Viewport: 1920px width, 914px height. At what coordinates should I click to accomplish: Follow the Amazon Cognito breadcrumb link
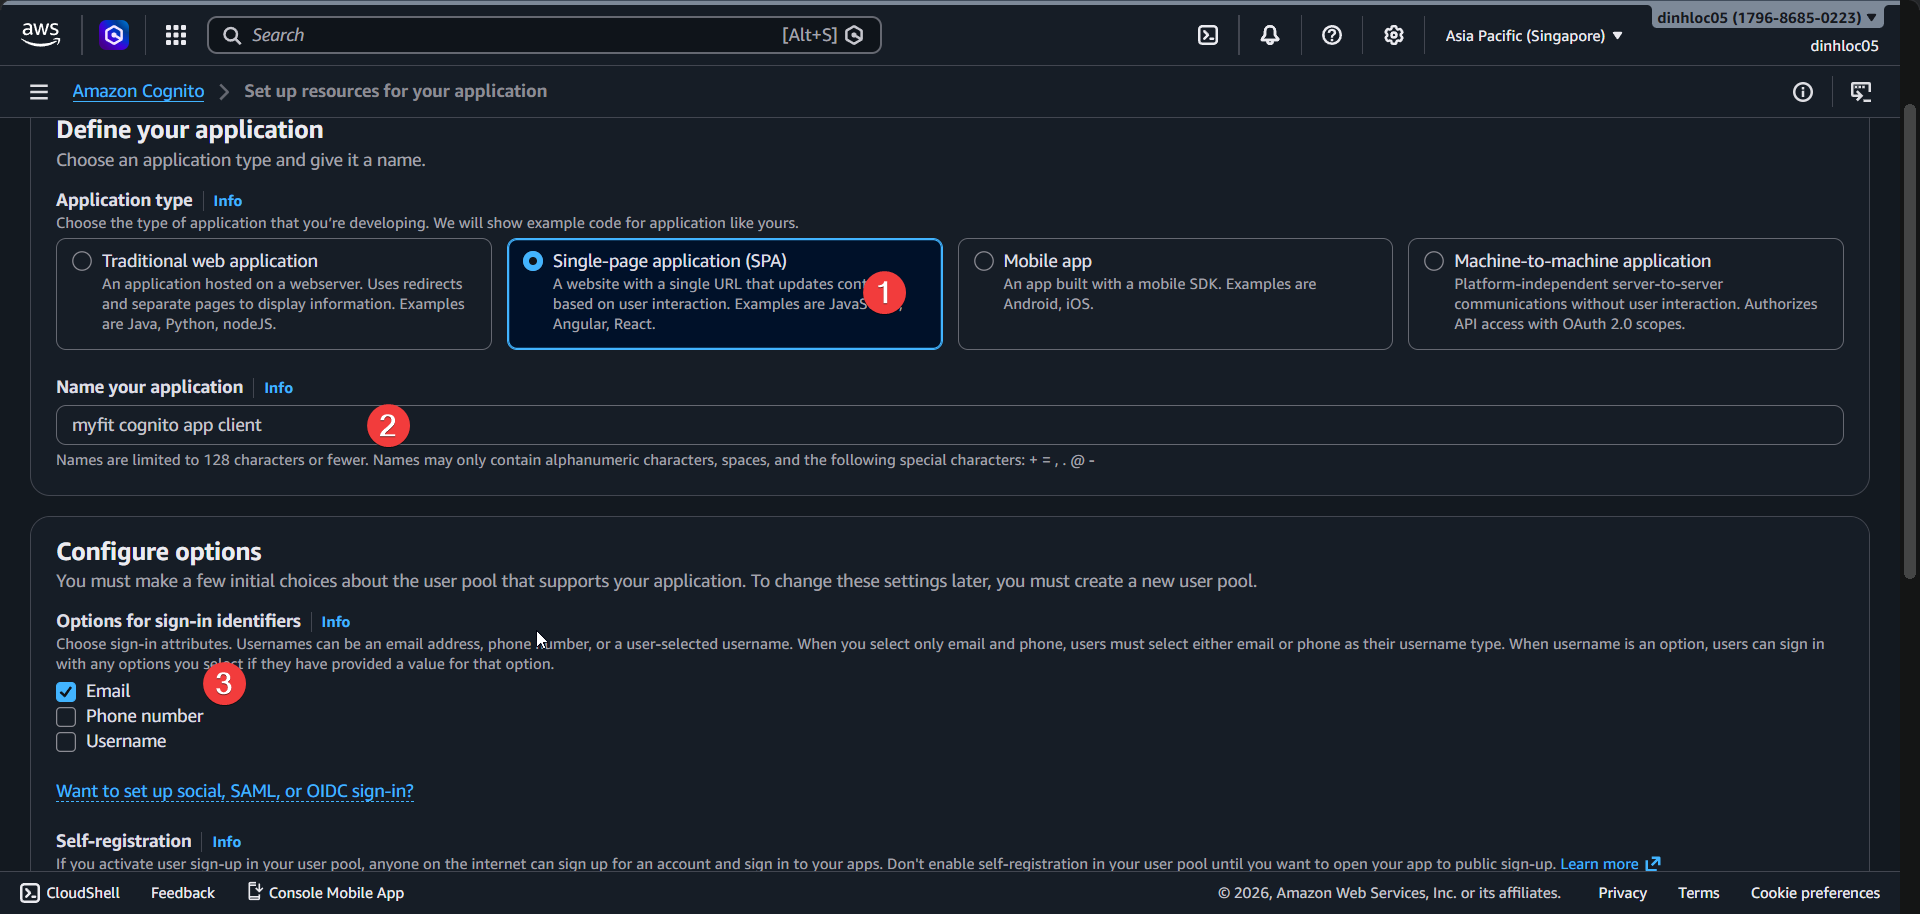tap(137, 90)
